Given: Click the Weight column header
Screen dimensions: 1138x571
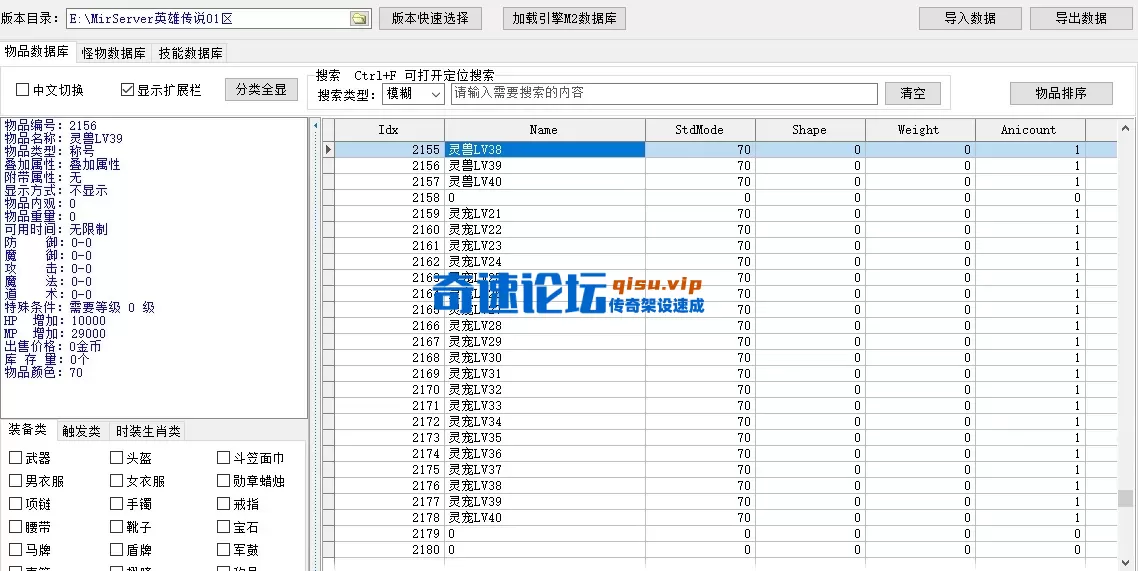Looking at the screenshot, I should 920,130.
